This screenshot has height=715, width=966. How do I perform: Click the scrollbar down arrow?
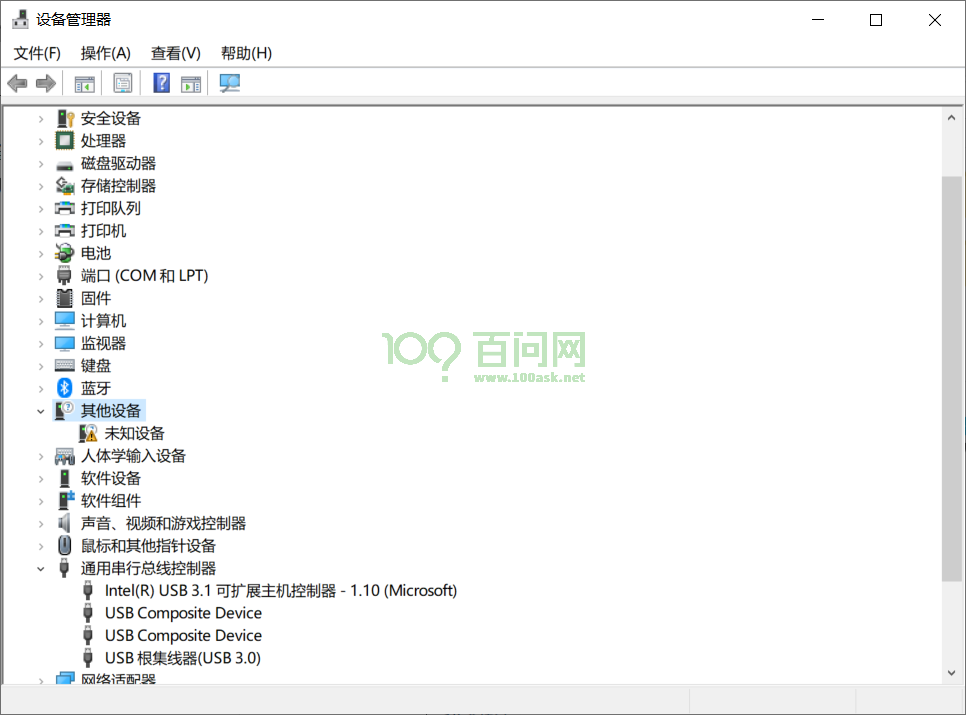tap(951, 673)
